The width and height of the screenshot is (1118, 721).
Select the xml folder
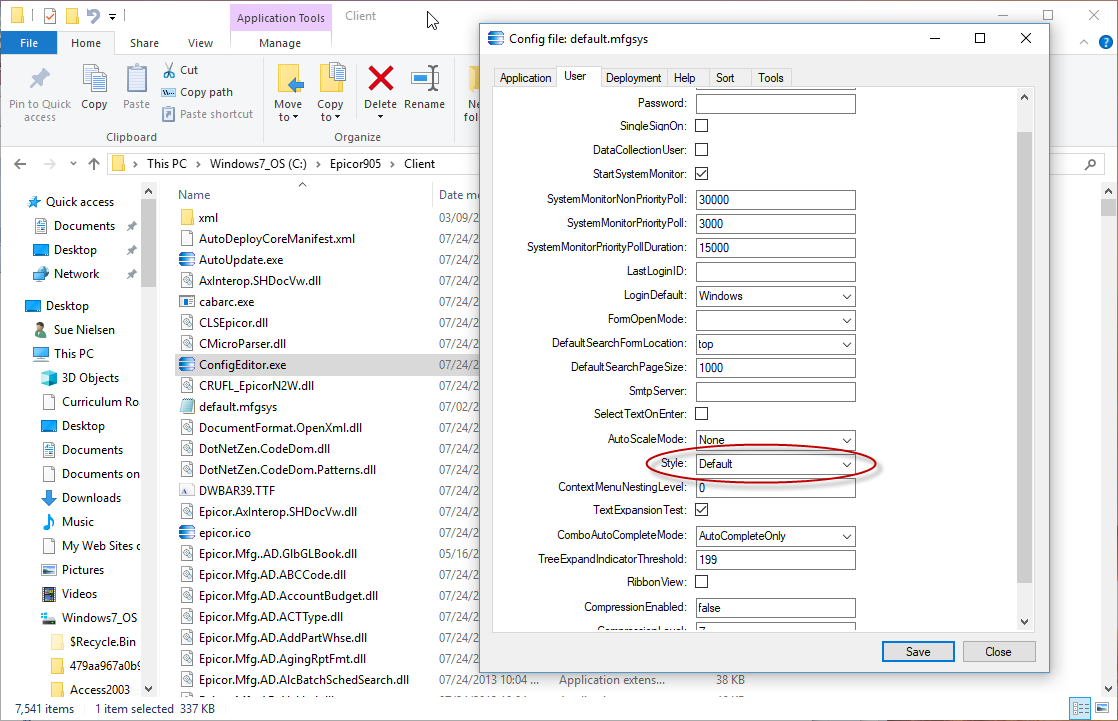click(x=208, y=218)
